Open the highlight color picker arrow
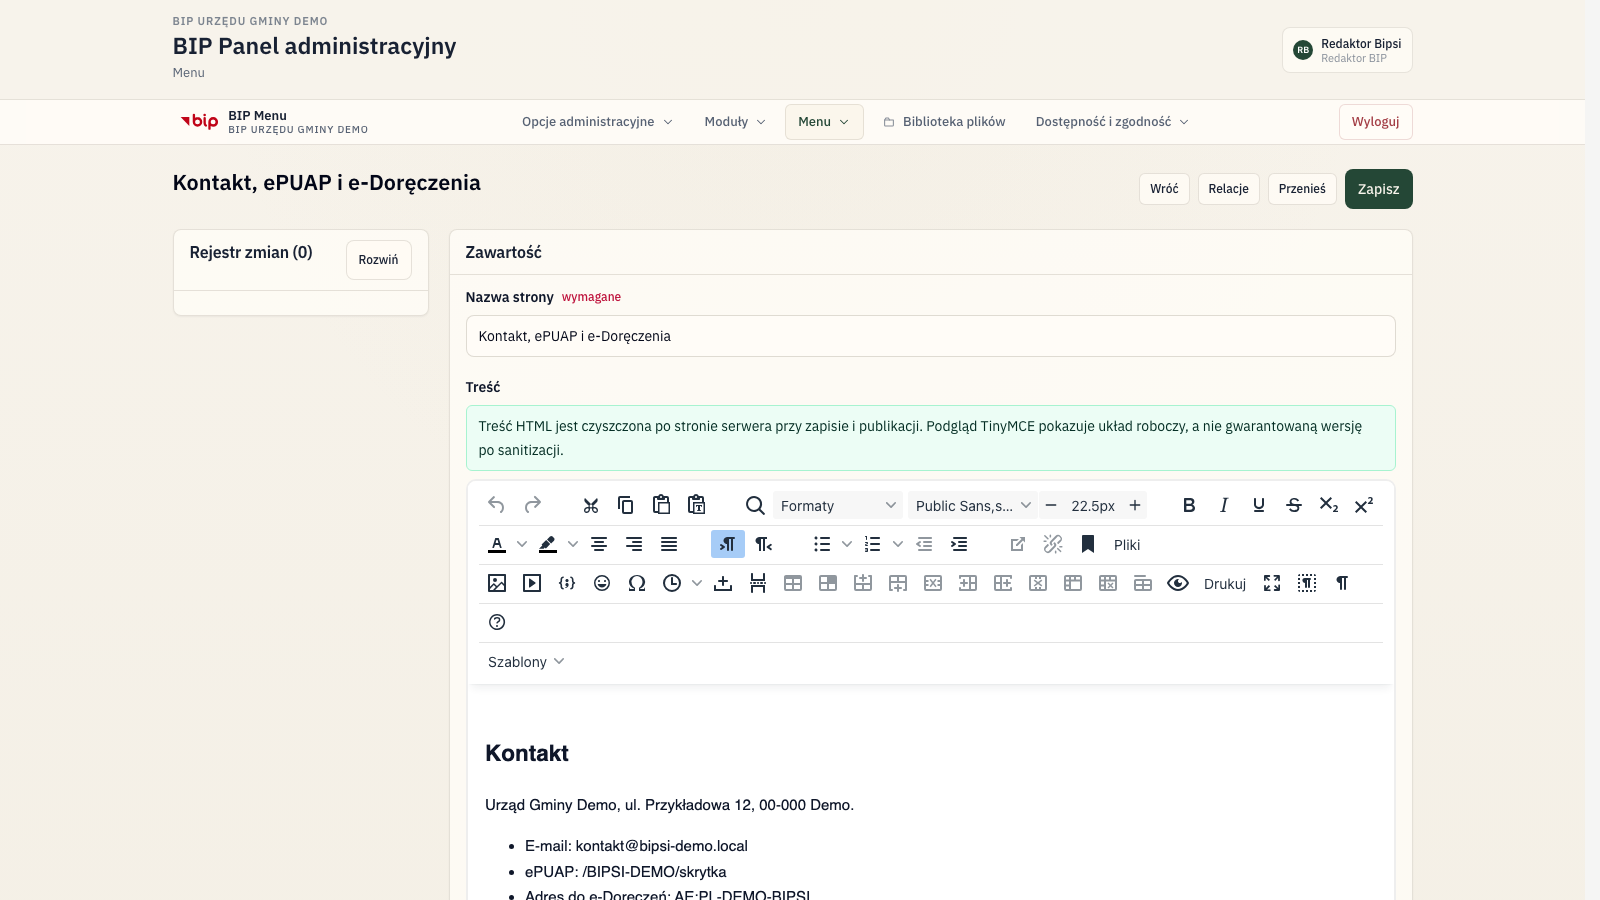This screenshot has width=1600, height=900. click(x=573, y=544)
